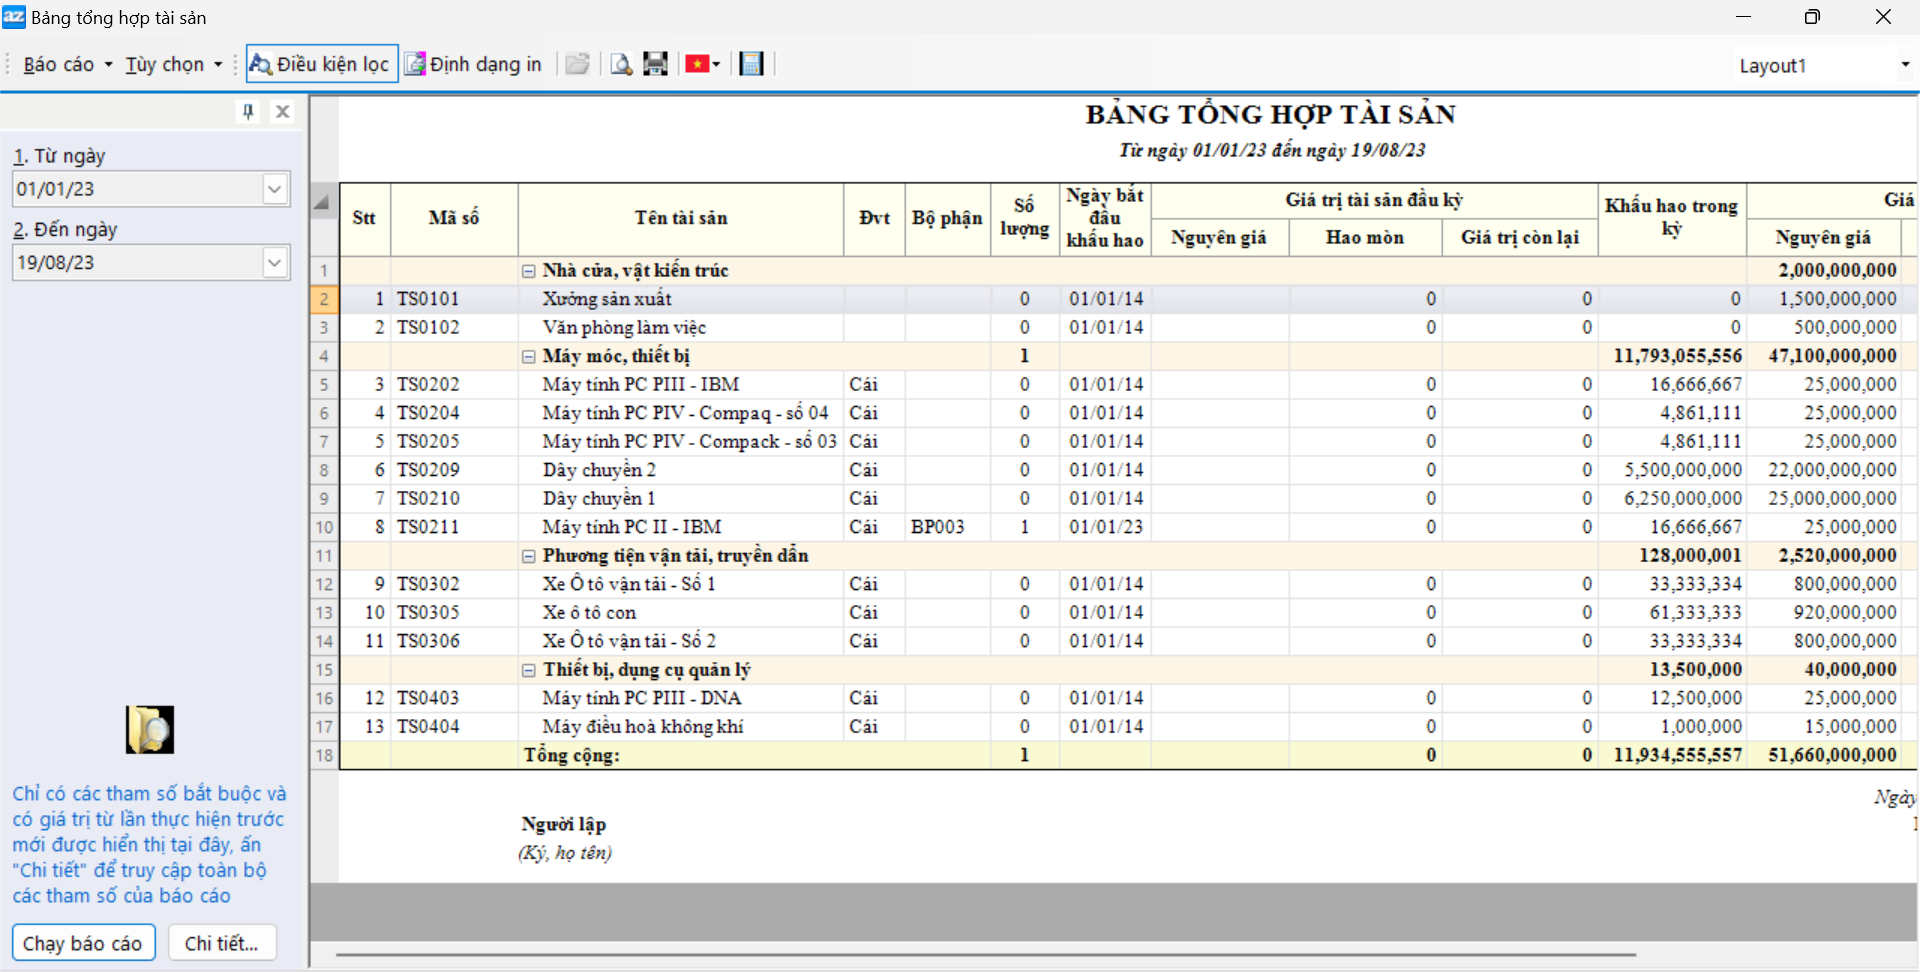Open Định dạng in print format
Screen dimensions: 1920x972
[473, 64]
